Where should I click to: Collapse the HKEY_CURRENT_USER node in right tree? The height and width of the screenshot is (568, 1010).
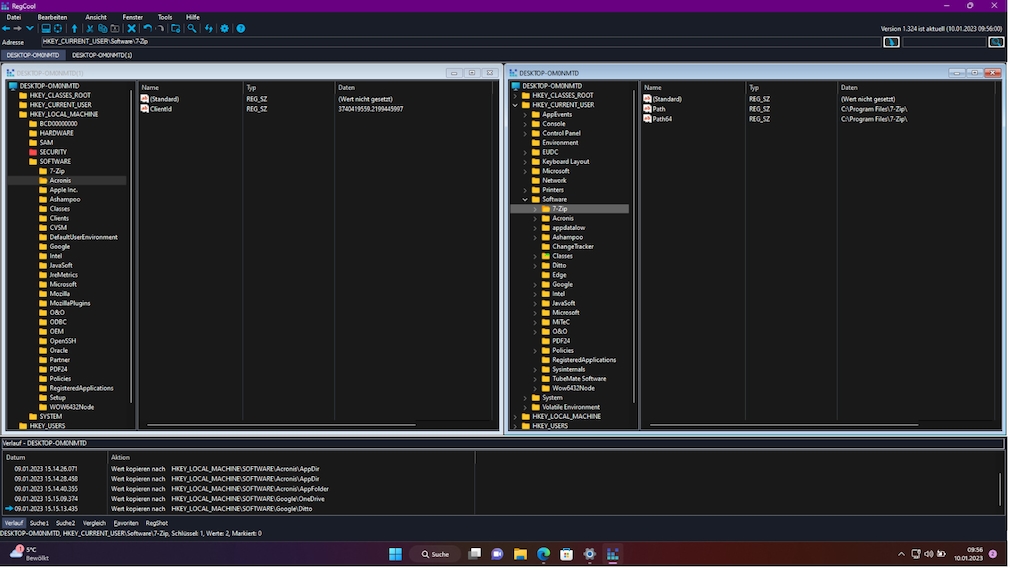515,105
